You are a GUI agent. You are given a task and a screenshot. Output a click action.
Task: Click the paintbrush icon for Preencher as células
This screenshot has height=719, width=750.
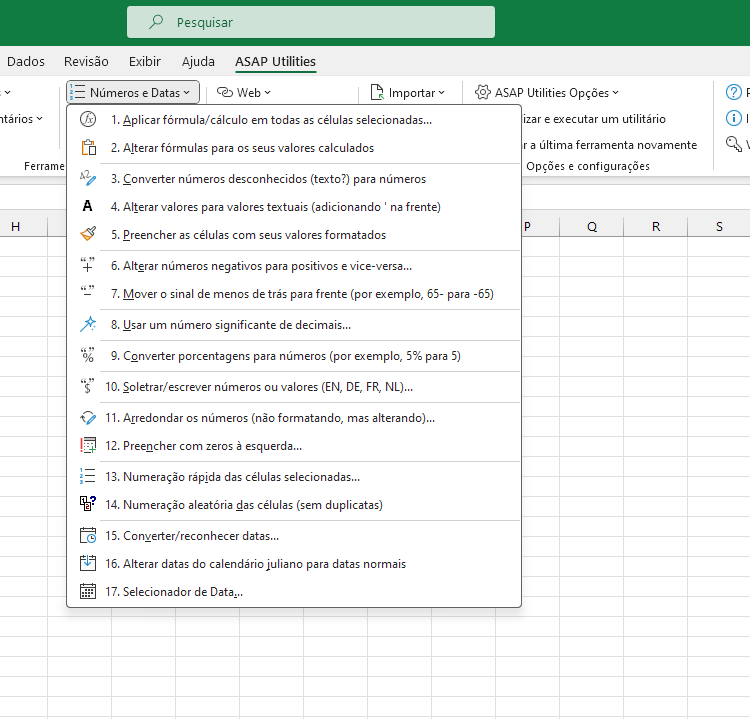[x=88, y=234]
